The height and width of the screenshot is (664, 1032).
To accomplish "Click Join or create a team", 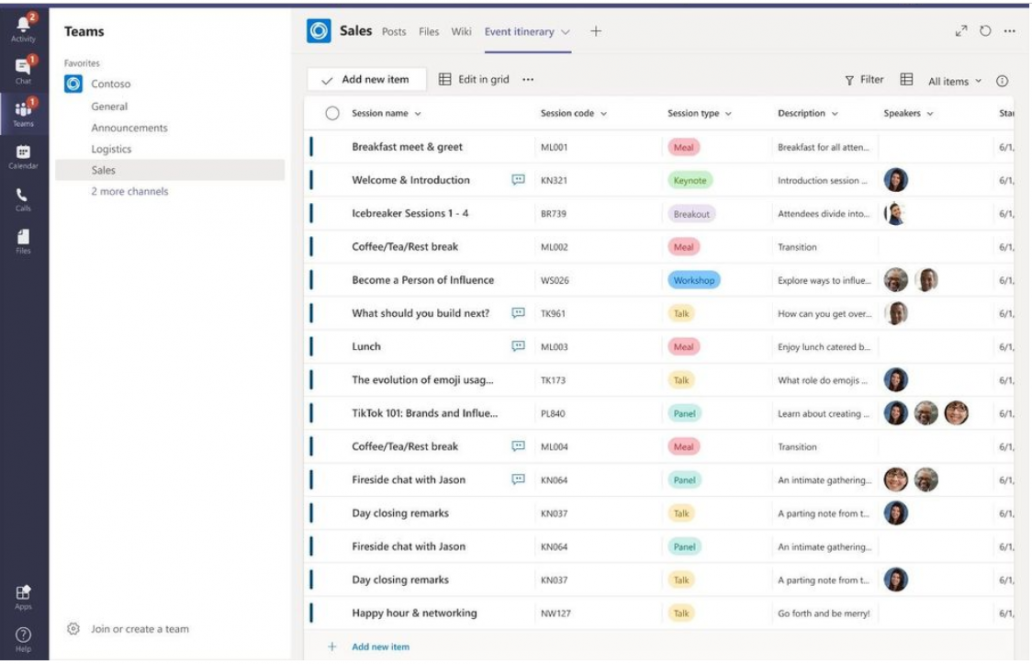I will [140, 629].
